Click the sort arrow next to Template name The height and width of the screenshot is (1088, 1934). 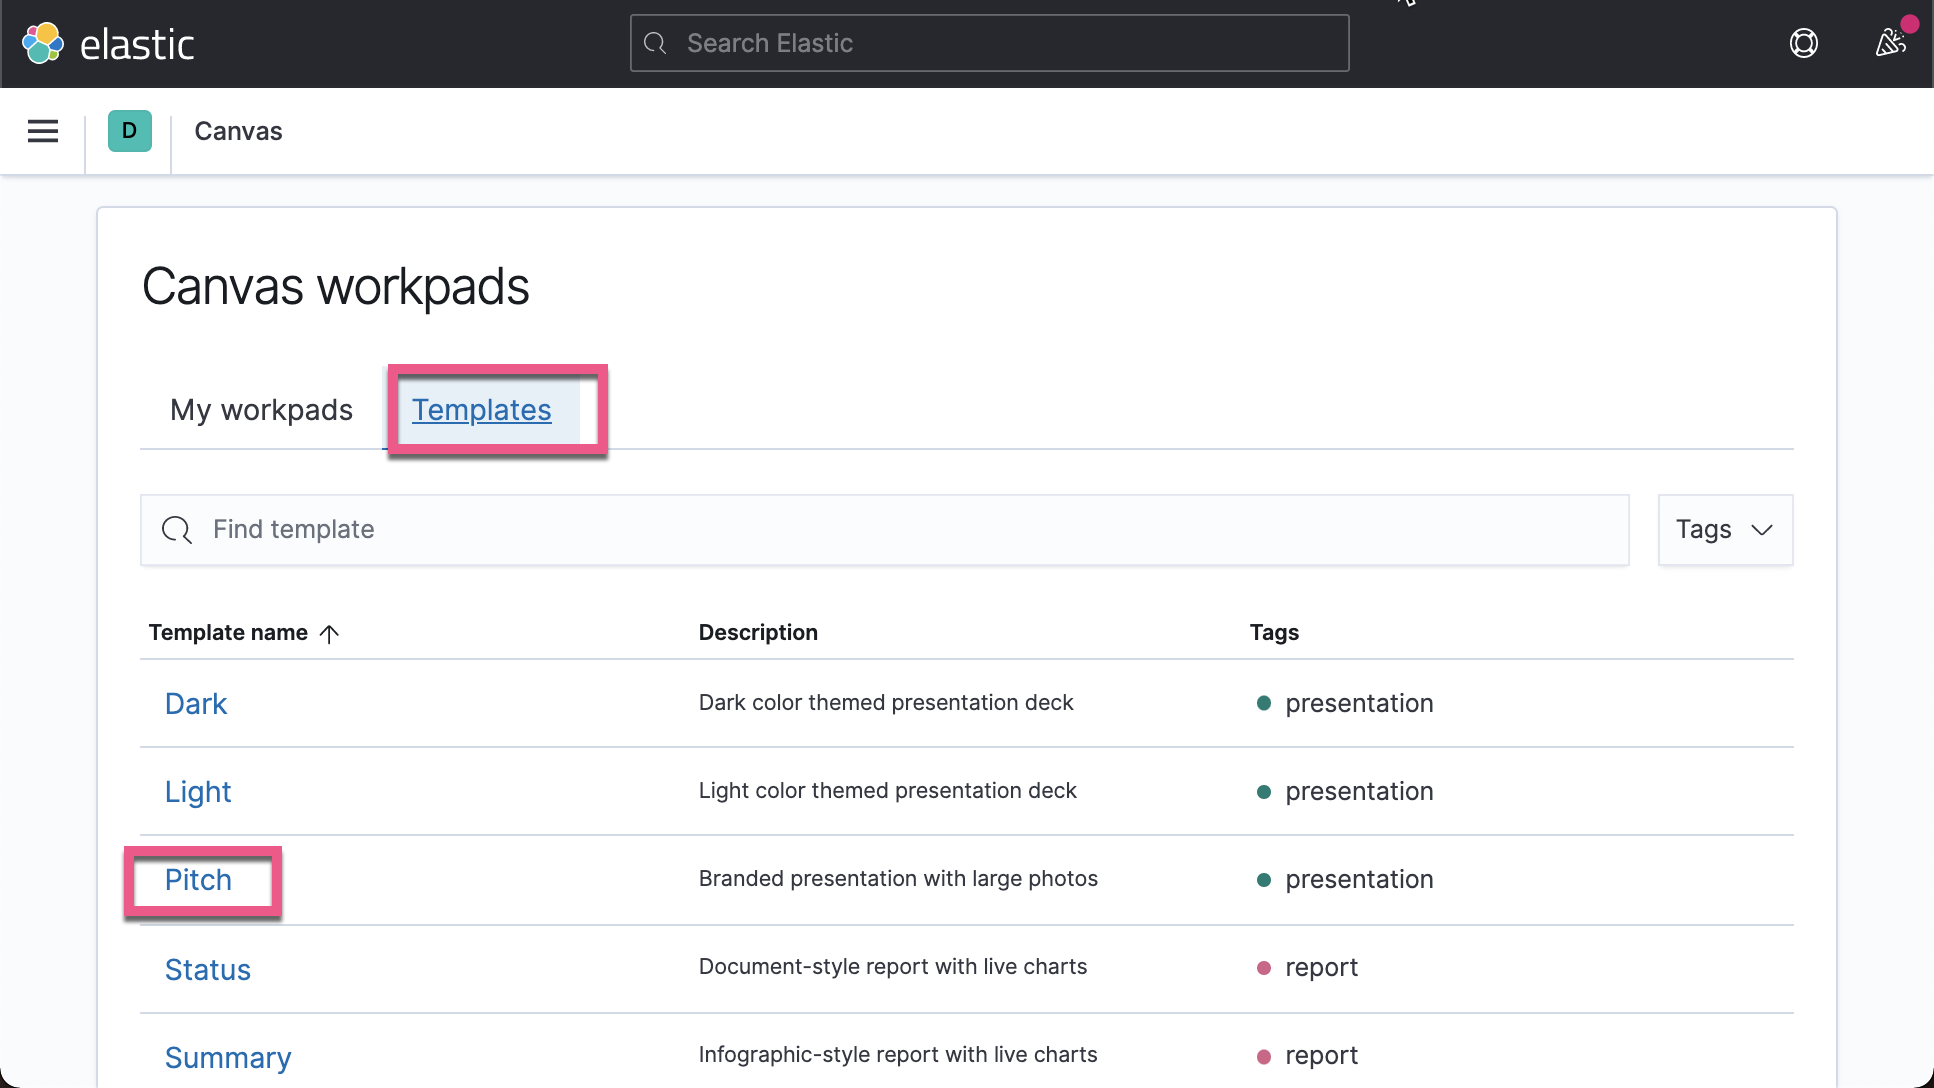tap(328, 633)
